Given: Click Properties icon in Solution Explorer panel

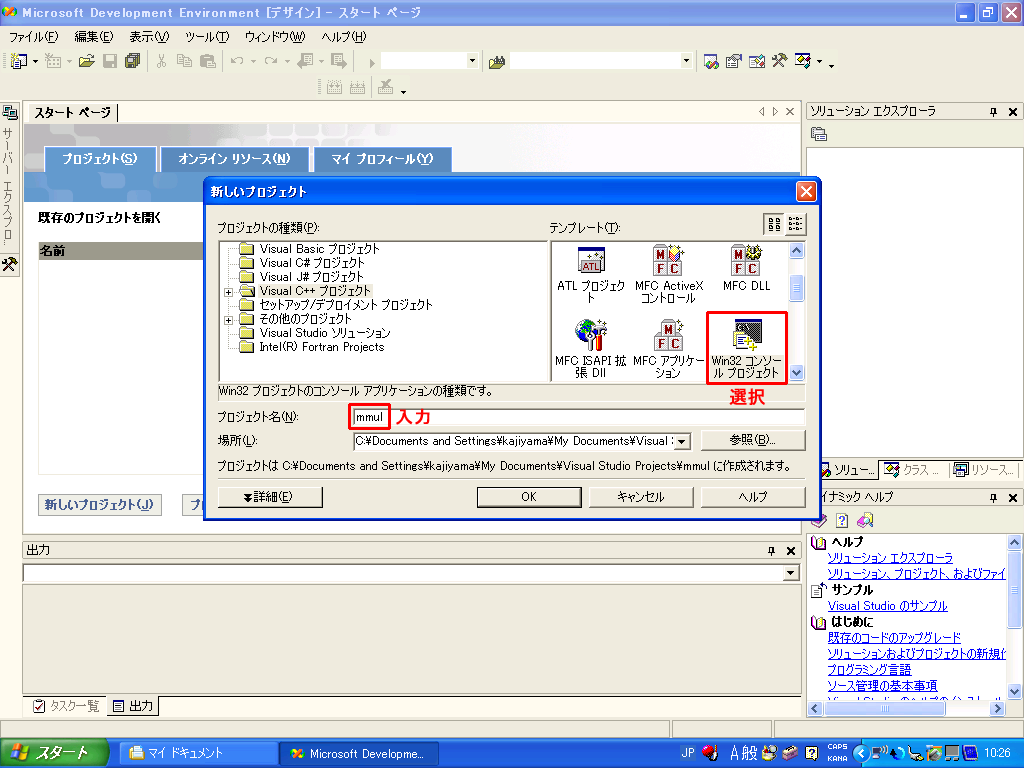Looking at the screenshot, I should 819,134.
